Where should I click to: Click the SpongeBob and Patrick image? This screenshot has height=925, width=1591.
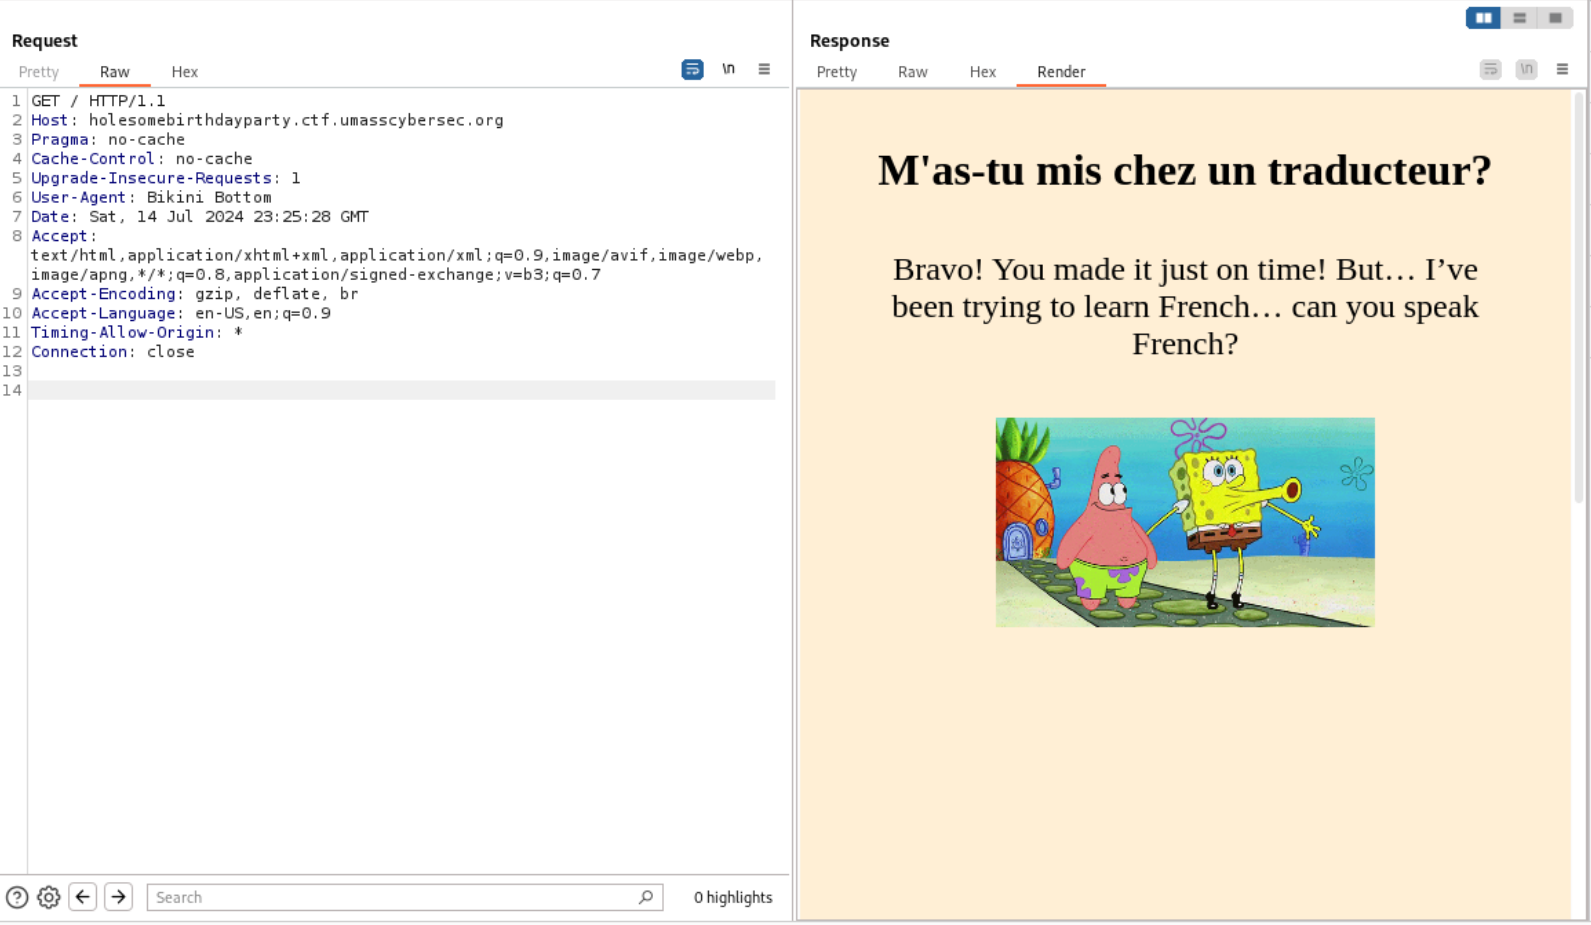[x=1185, y=522]
